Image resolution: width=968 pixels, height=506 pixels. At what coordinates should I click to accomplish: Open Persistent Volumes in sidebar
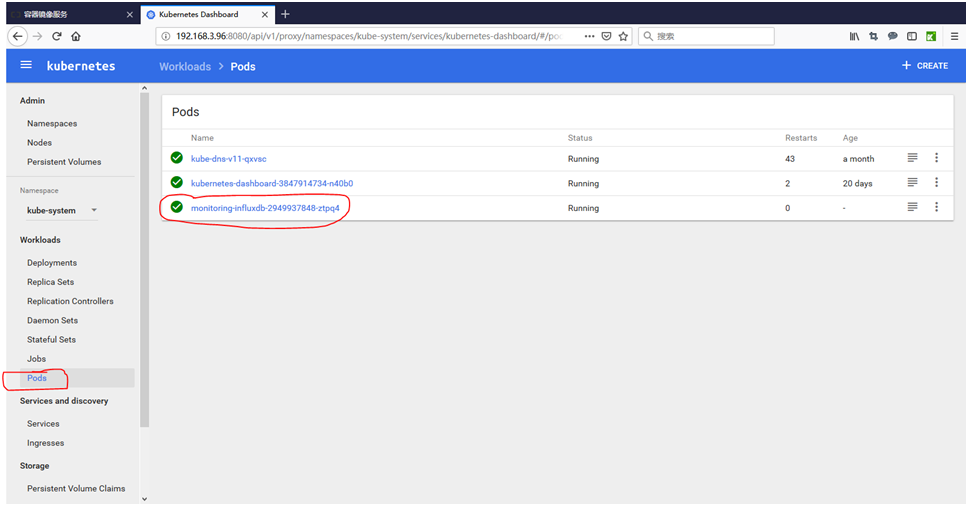click(x=64, y=162)
